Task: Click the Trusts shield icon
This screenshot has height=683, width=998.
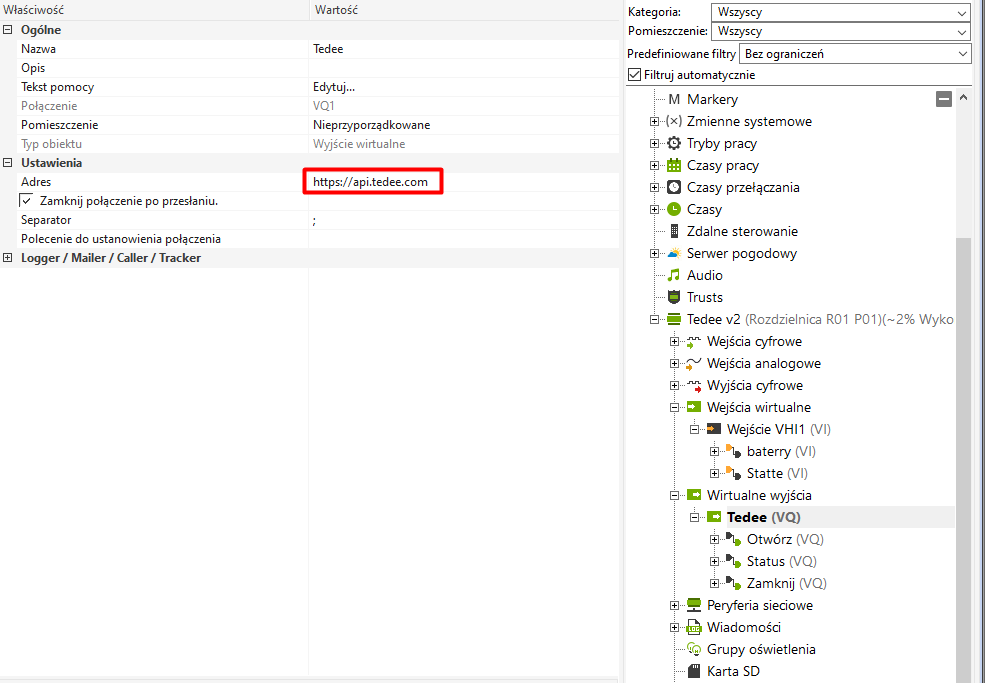Action: tap(674, 297)
